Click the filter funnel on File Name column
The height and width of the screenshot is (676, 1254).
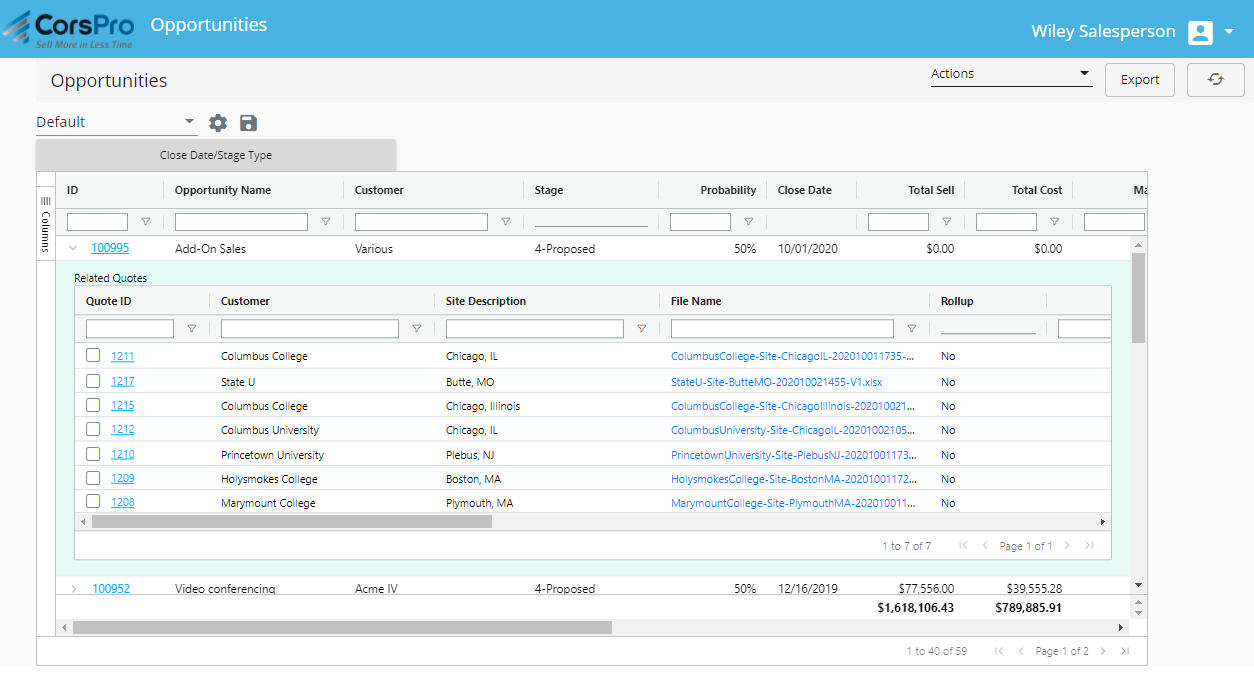(911, 328)
